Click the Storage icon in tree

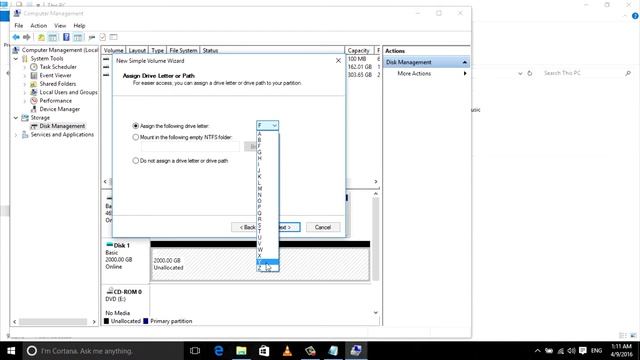click(25, 118)
